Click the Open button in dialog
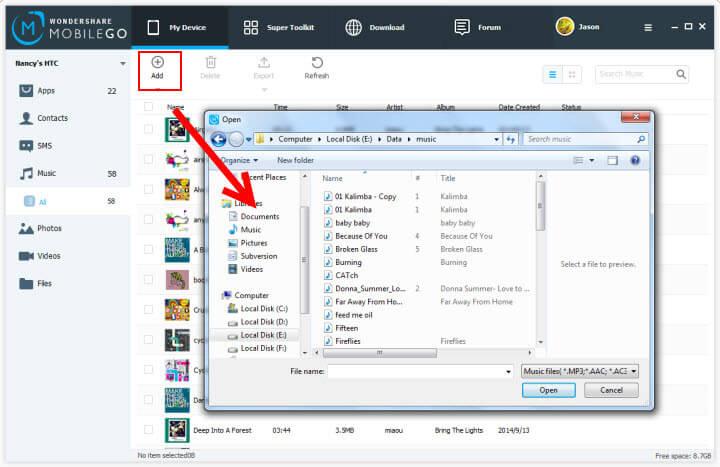Screen dimensions: 720x467 click(x=548, y=390)
